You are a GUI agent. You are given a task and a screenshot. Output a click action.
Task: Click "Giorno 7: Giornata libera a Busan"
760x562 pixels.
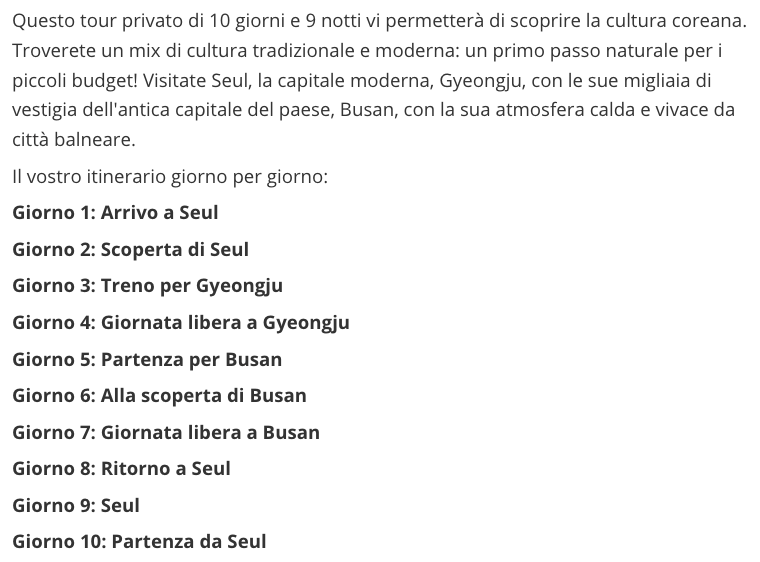tap(166, 433)
